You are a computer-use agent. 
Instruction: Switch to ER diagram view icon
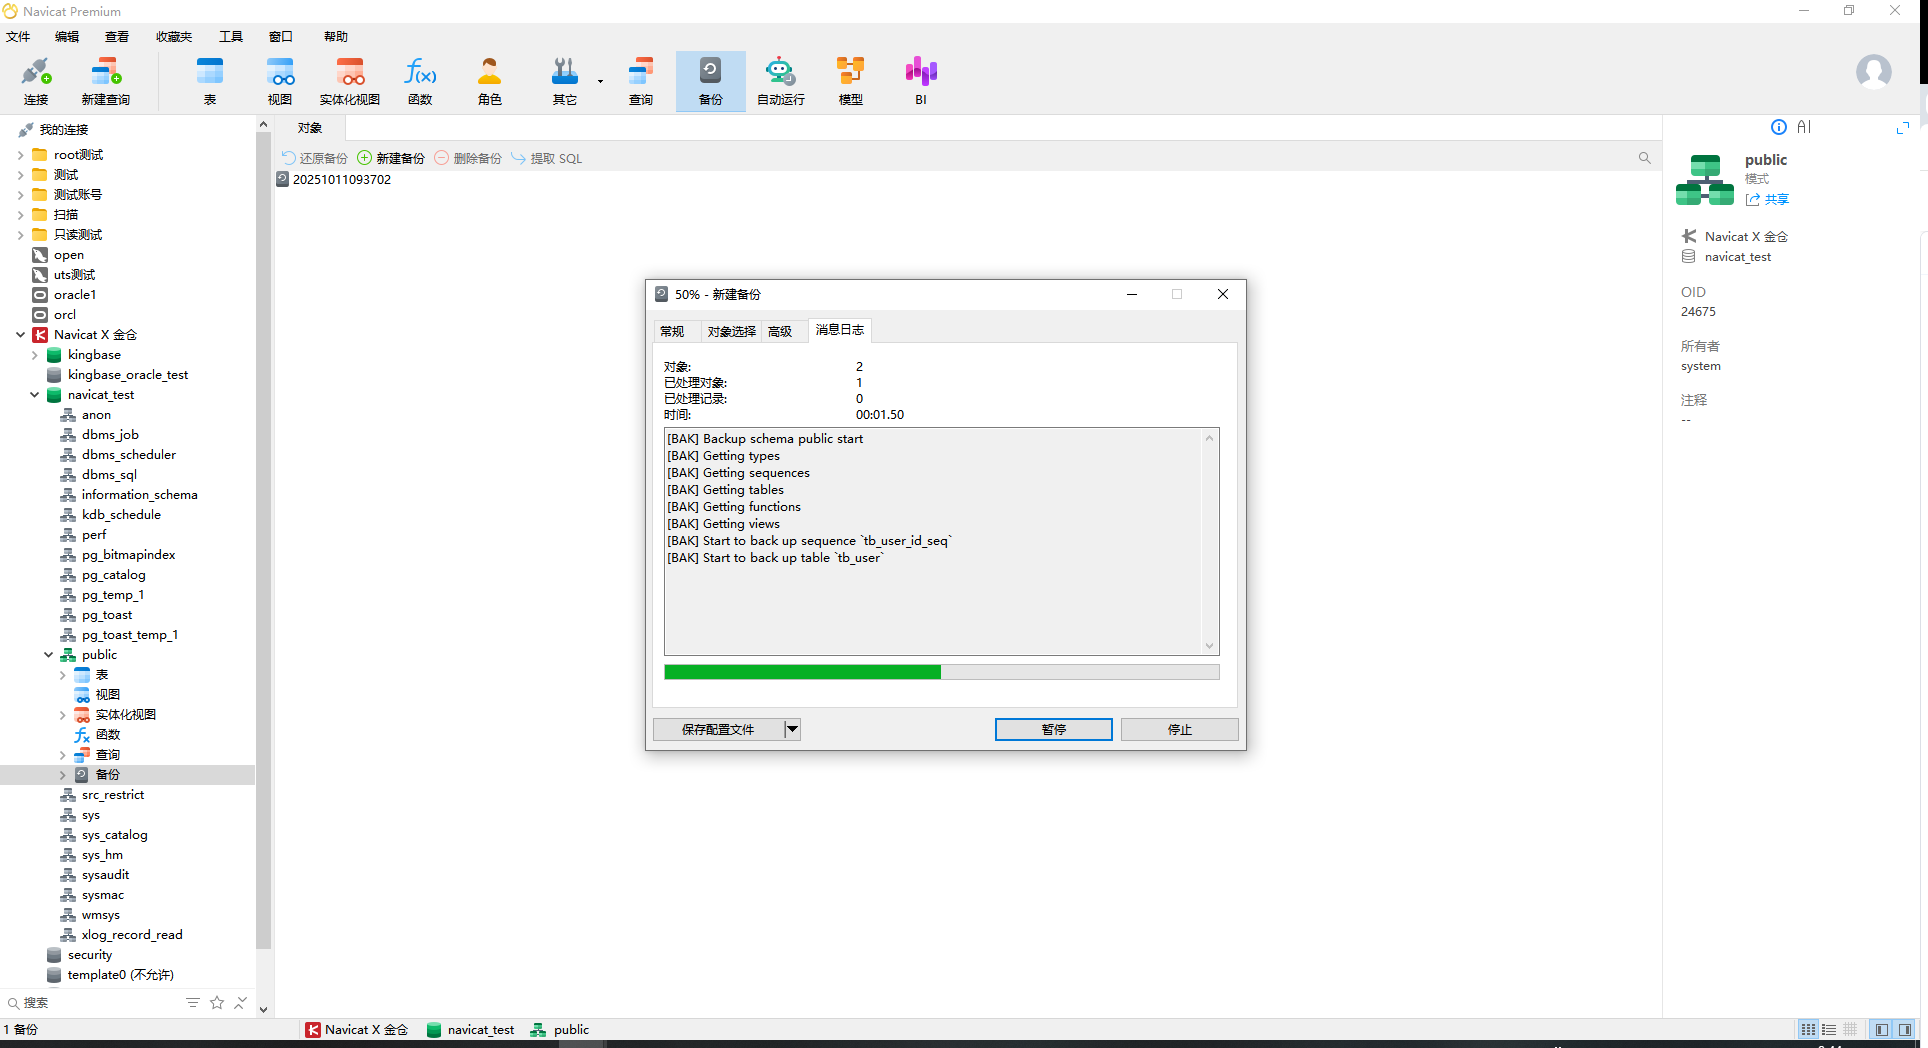click(1850, 1029)
